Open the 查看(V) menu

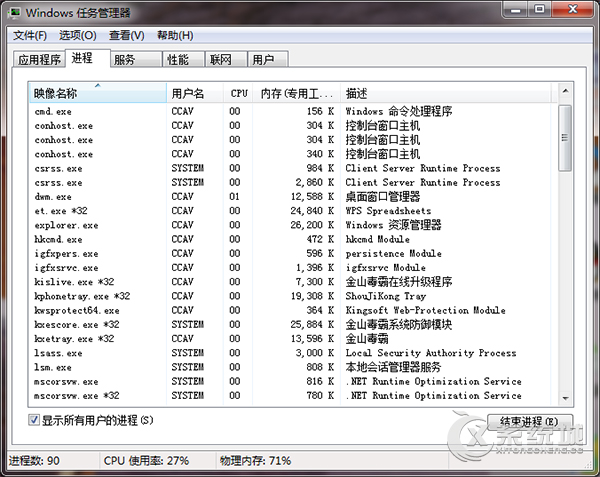(127, 36)
